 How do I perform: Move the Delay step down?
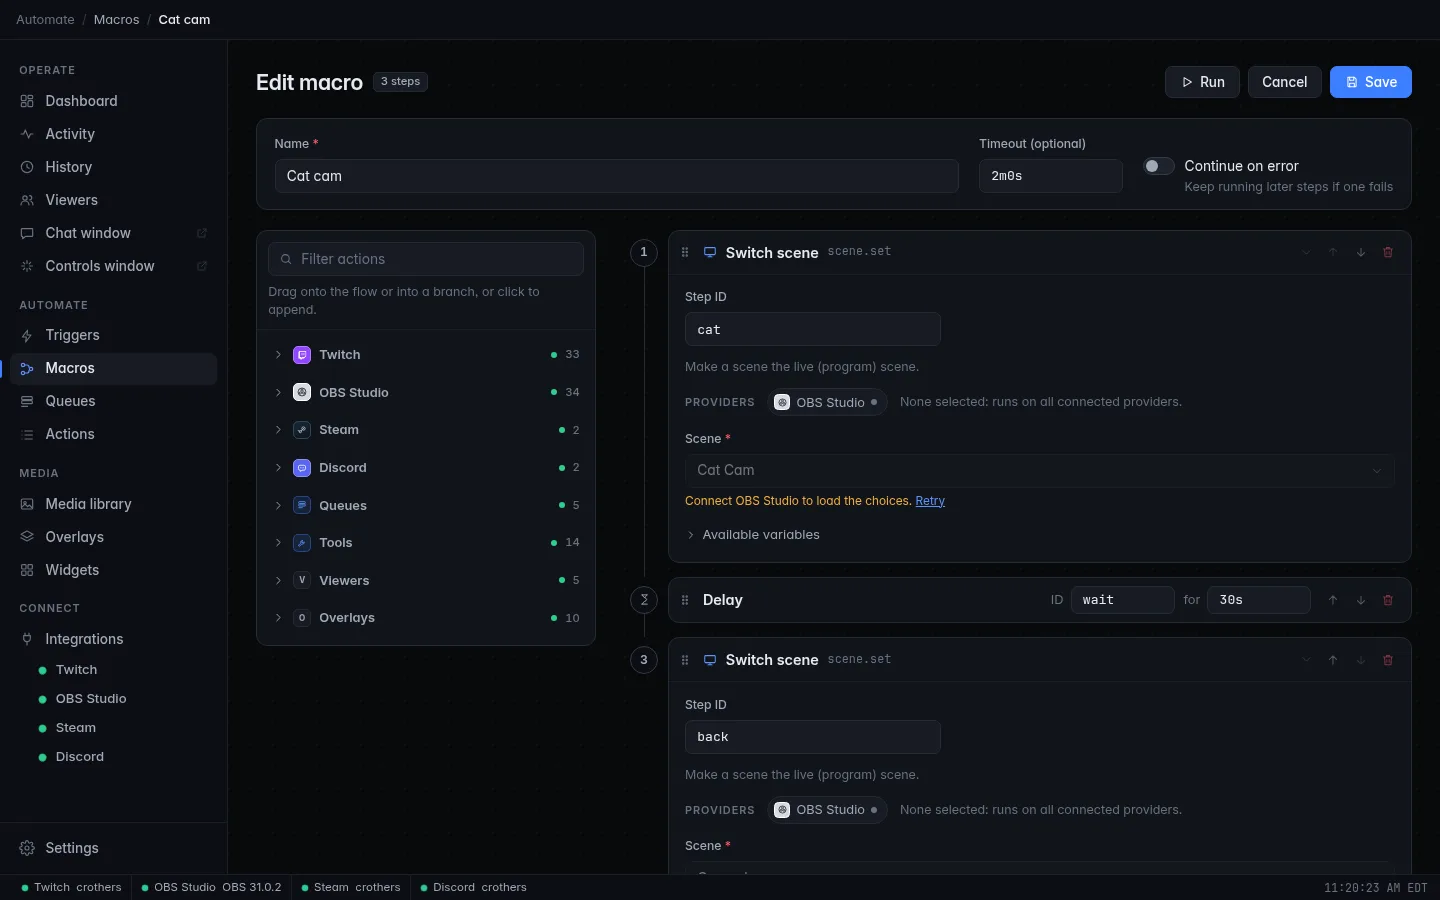[1361, 600]
